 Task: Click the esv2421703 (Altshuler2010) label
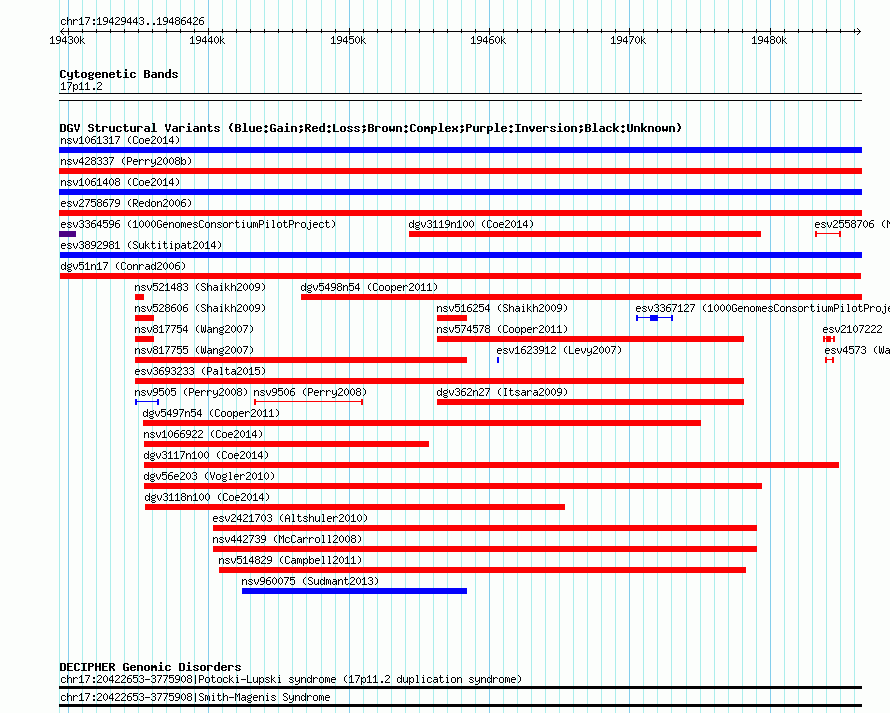(290, 518)
